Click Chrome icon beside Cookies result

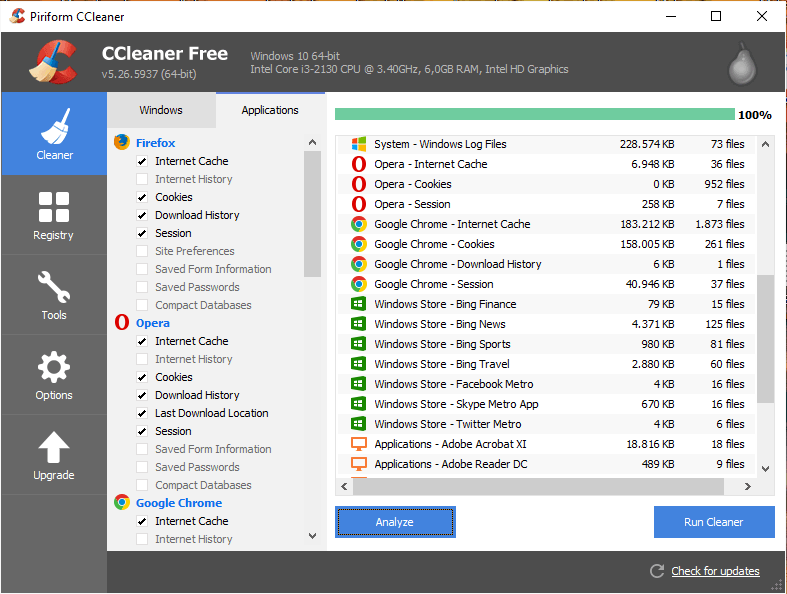click(x=358, y=244)
